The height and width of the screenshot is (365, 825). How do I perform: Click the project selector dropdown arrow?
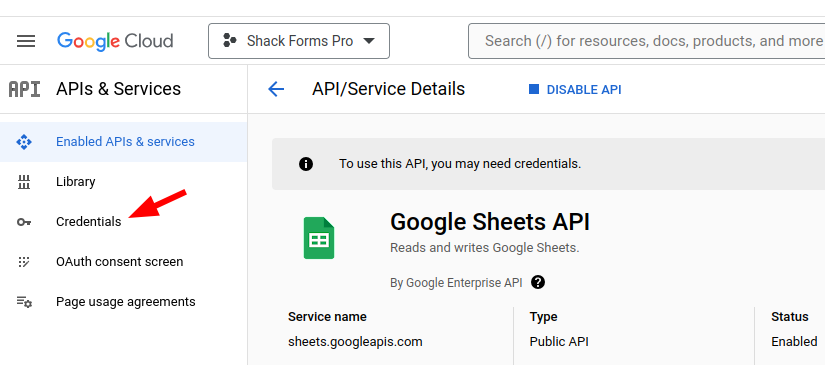(x=369, y=41)
